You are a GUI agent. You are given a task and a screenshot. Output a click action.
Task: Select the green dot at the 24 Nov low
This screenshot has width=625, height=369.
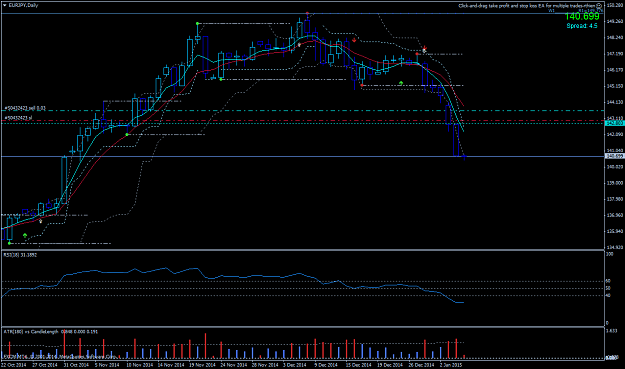(x=221, y=80)
